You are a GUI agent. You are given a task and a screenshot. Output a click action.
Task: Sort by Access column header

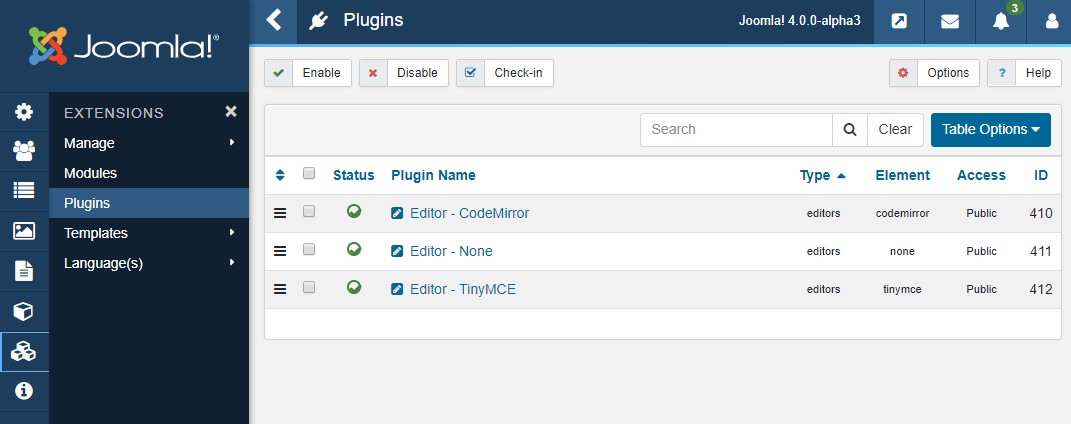pyautogui.click(x=981, y=175)
